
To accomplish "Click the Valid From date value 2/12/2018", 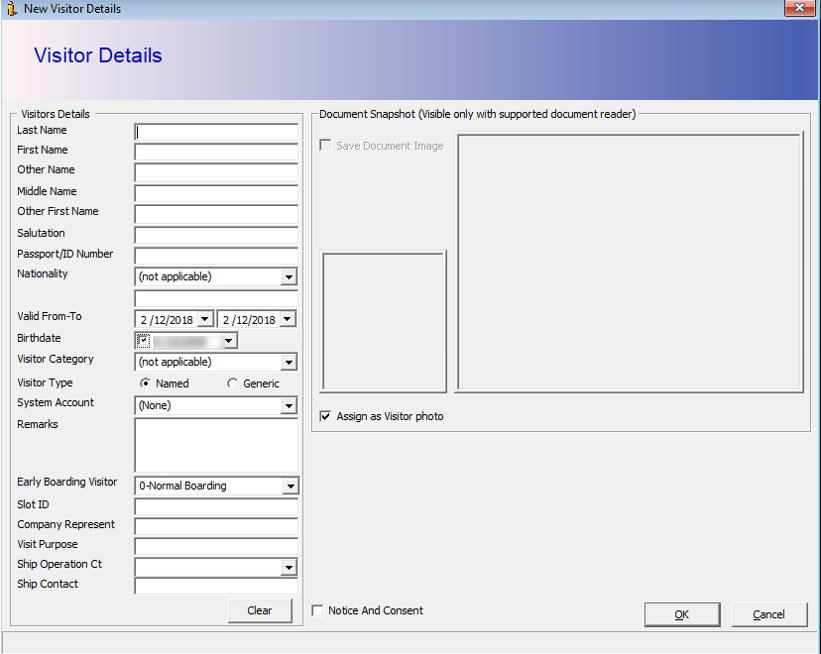I will 167,320.
